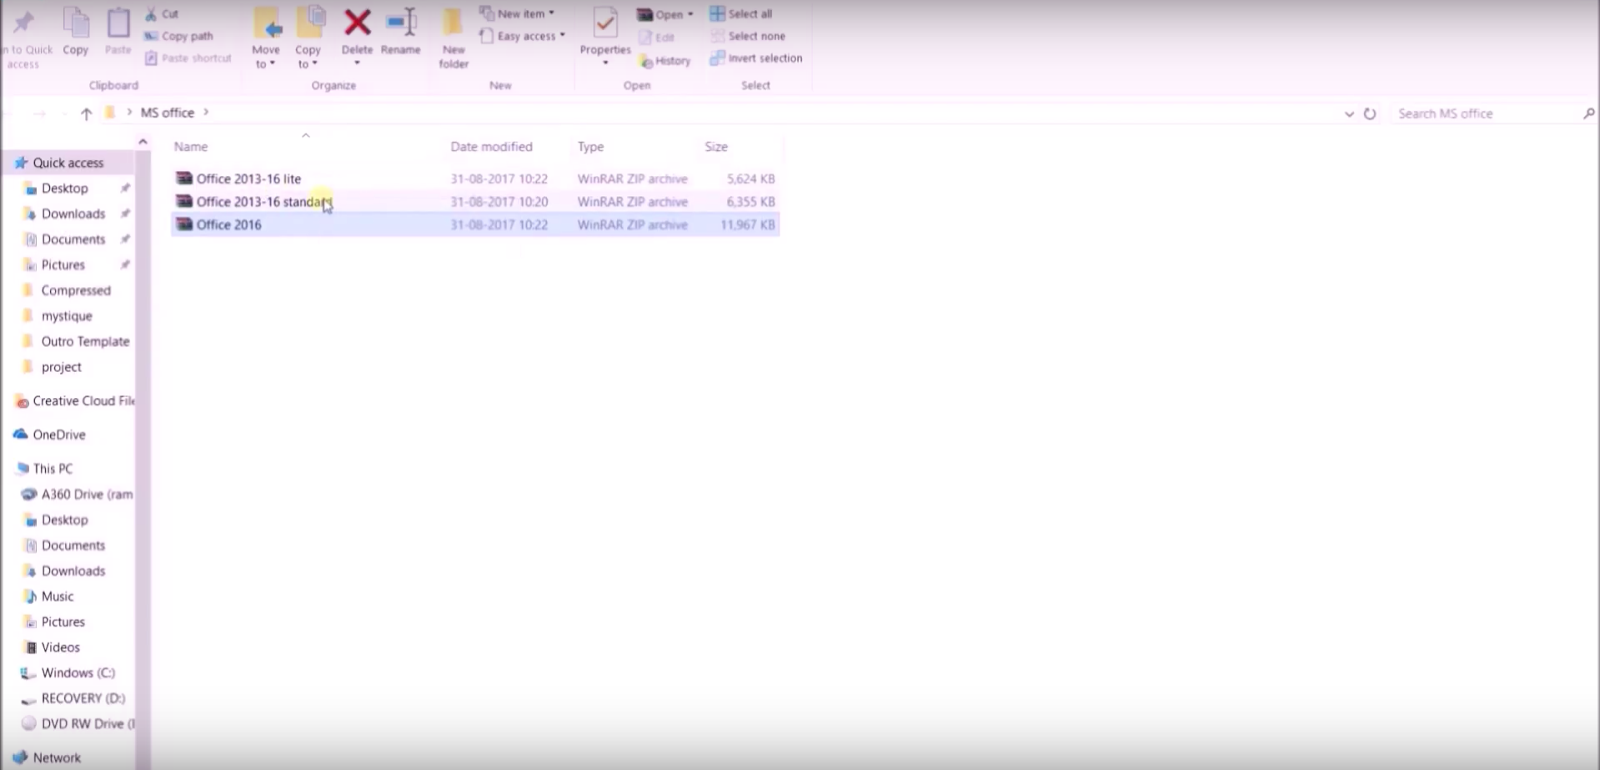Click the red Delete icon
The image size is (1600, 770).
click(357, 22)
